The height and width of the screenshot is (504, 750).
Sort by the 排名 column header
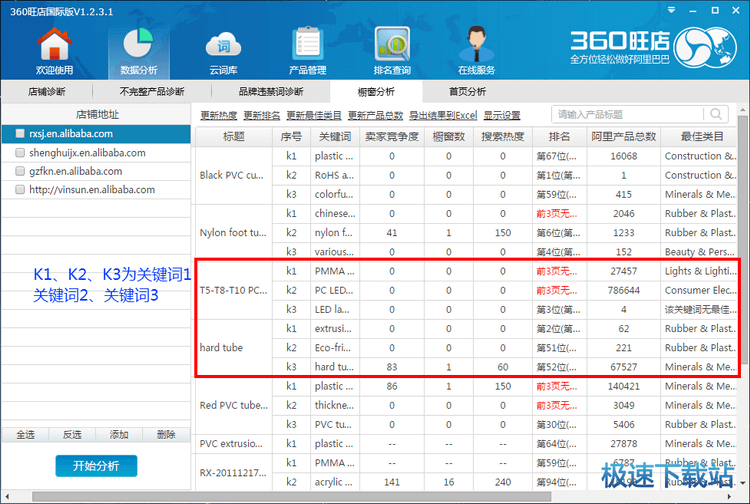[559, 137]
